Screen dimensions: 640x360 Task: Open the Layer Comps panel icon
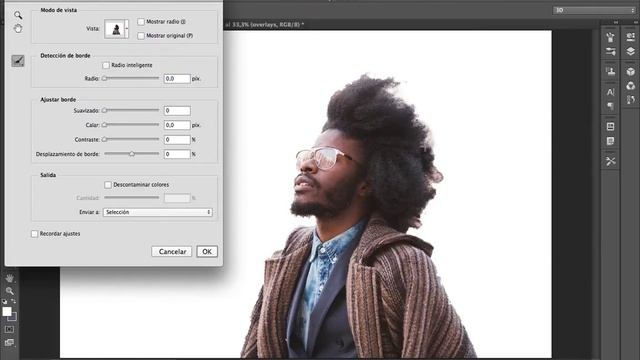[x=610, y=127]
